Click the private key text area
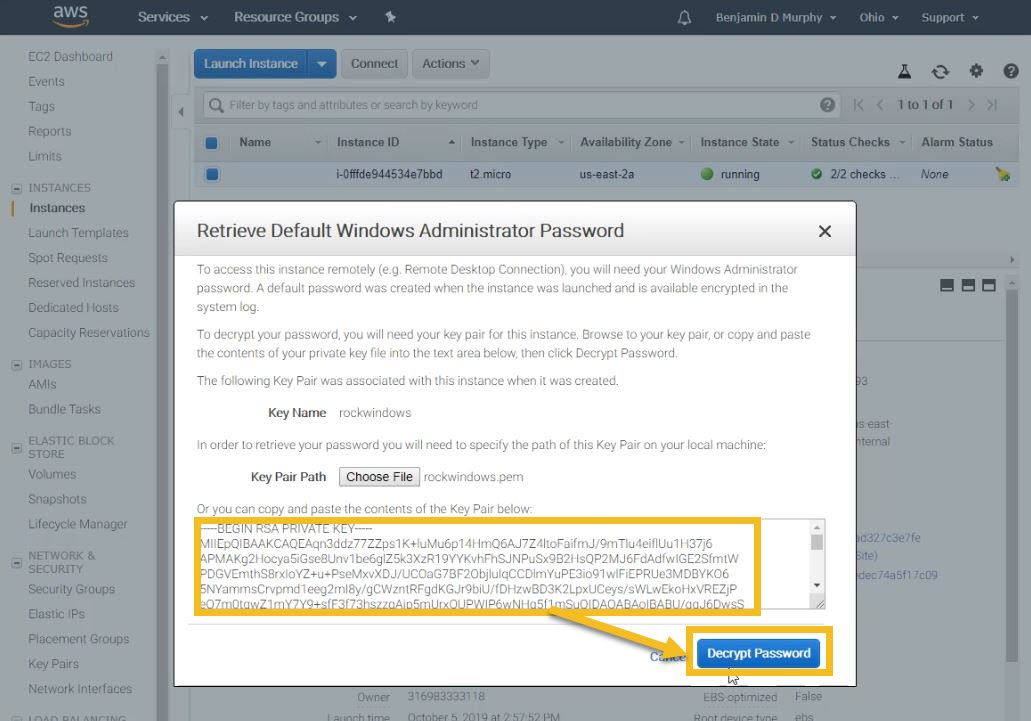Screen dimensions: 1031x721 [x=504, y=565]
